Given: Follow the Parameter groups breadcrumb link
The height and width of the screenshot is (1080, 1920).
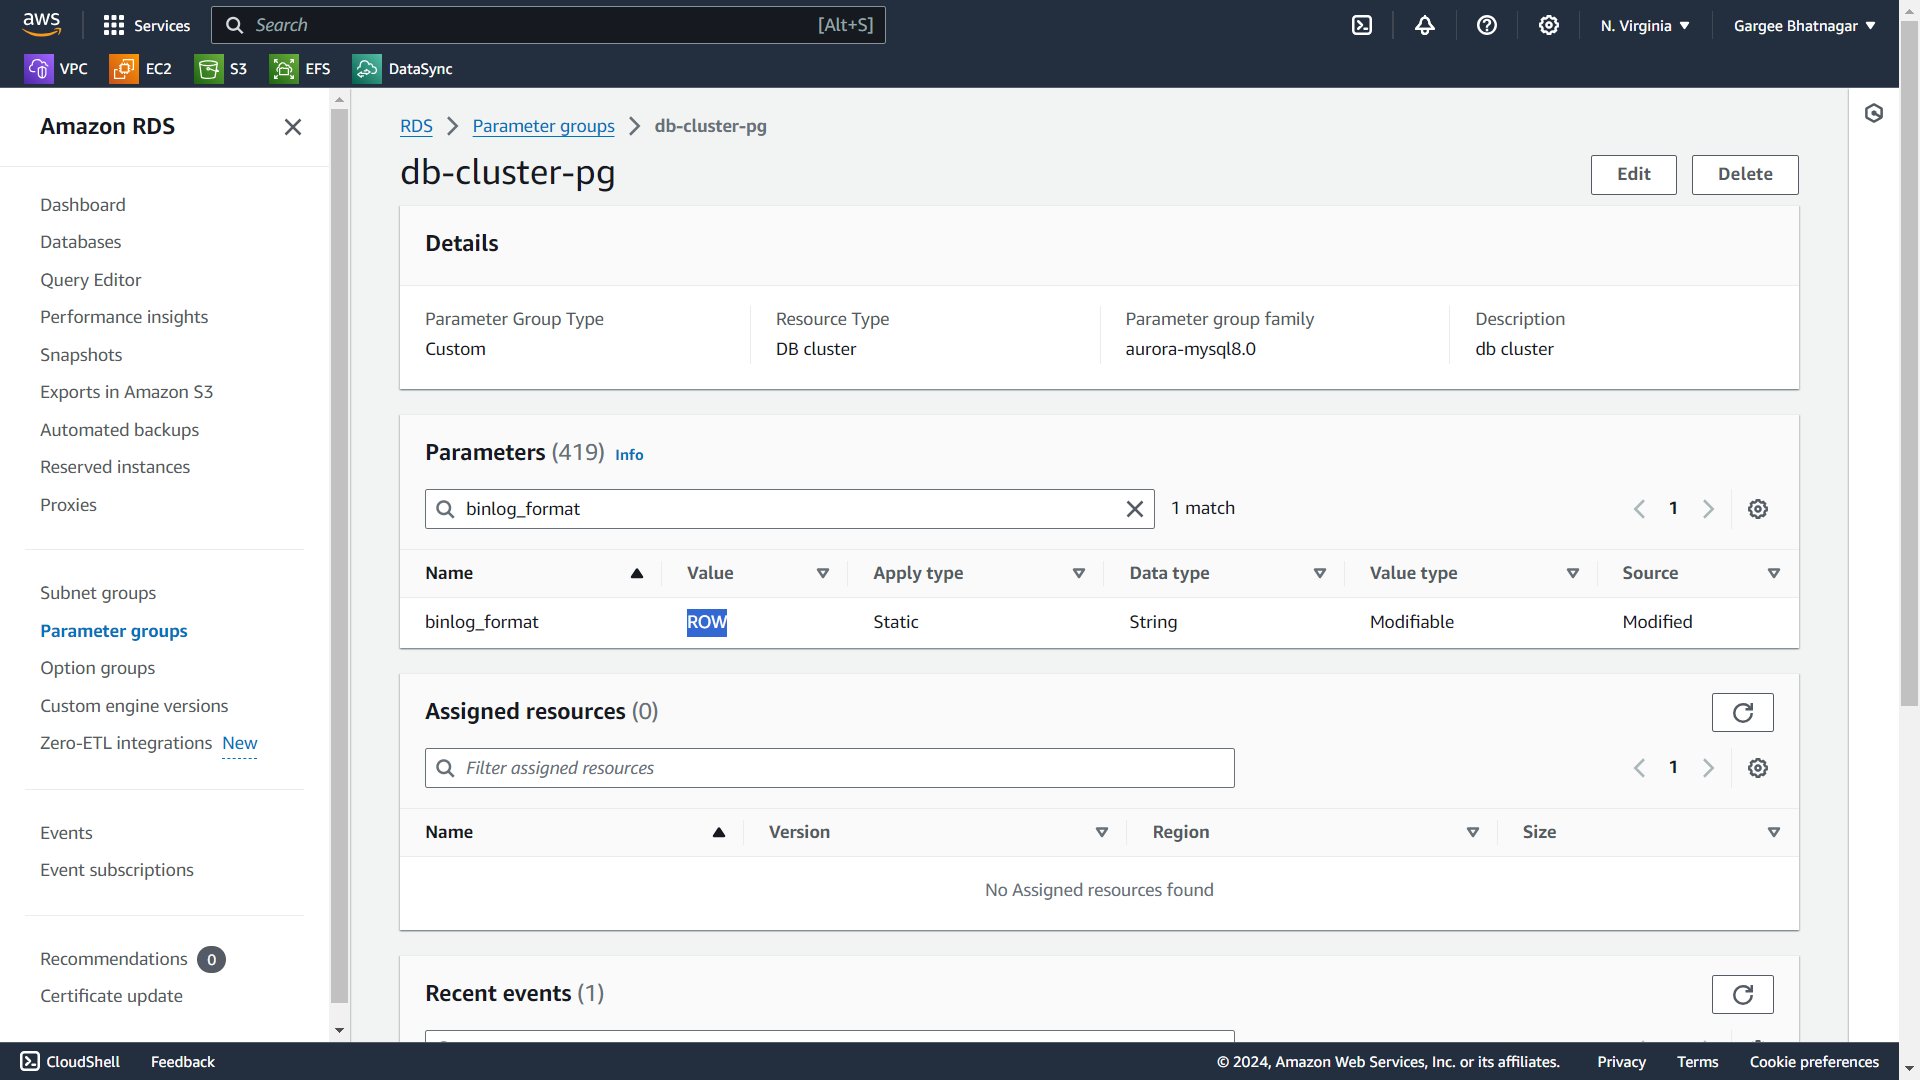Looking at the screenshot, I should pos(543,126).
